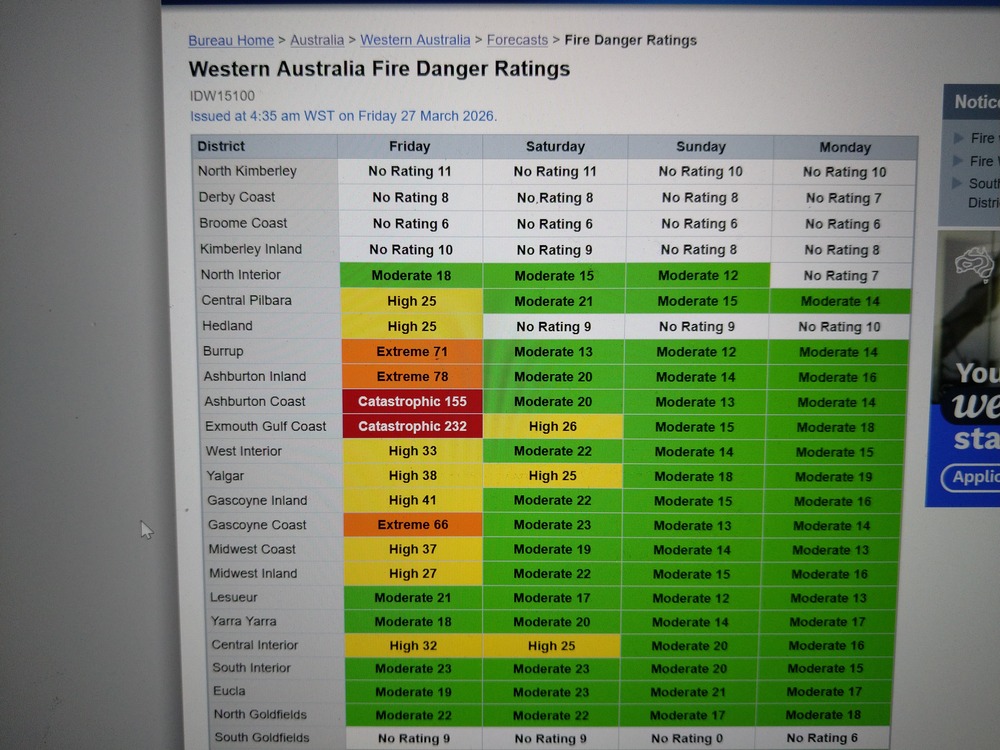Open the first Fire link in Notices
The image size is (1000, 750).
[x=983, y=138]
